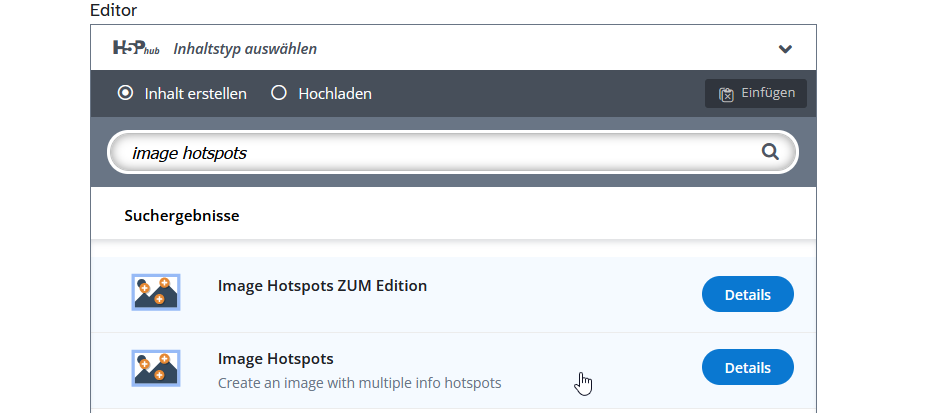Click the Suchergebnisse heading
This screenshot has width=949, height=413.
pyautogui.click(x=181, y=215)
